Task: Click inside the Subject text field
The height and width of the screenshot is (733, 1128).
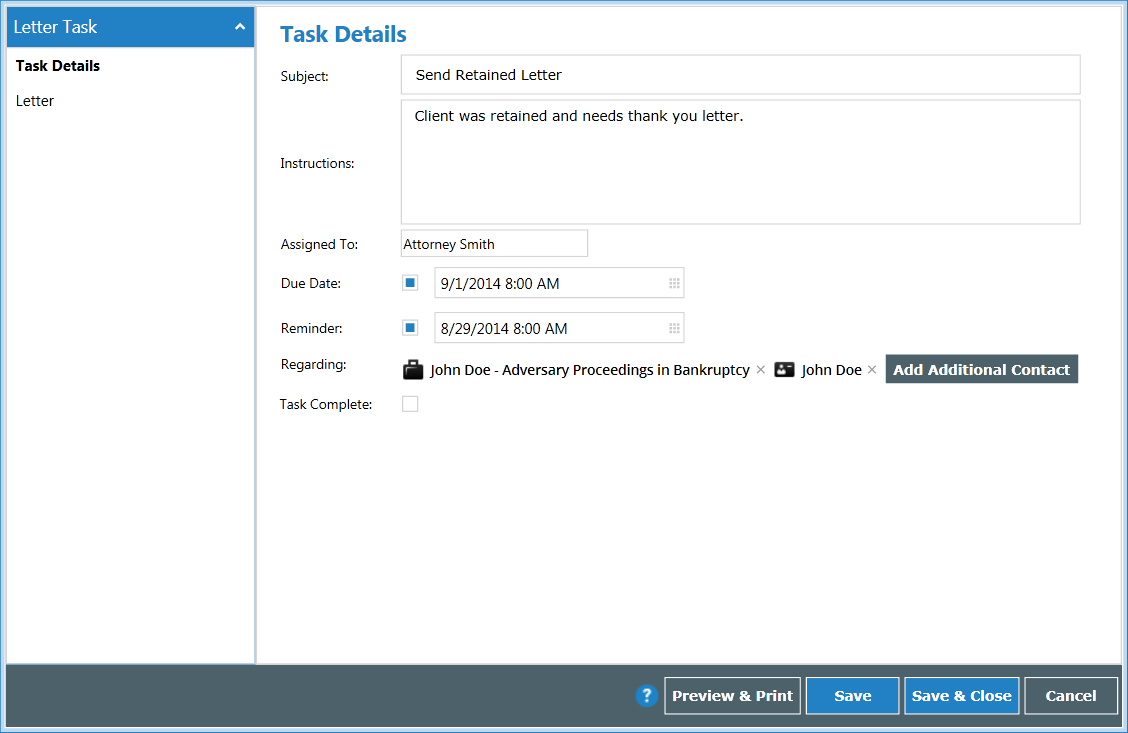Action: coord(740,74)
